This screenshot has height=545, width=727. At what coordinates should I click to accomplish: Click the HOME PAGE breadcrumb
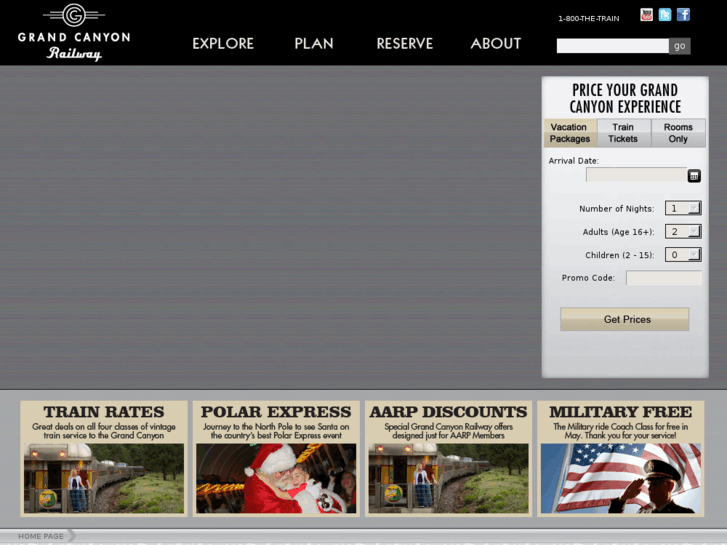point(41,536)
